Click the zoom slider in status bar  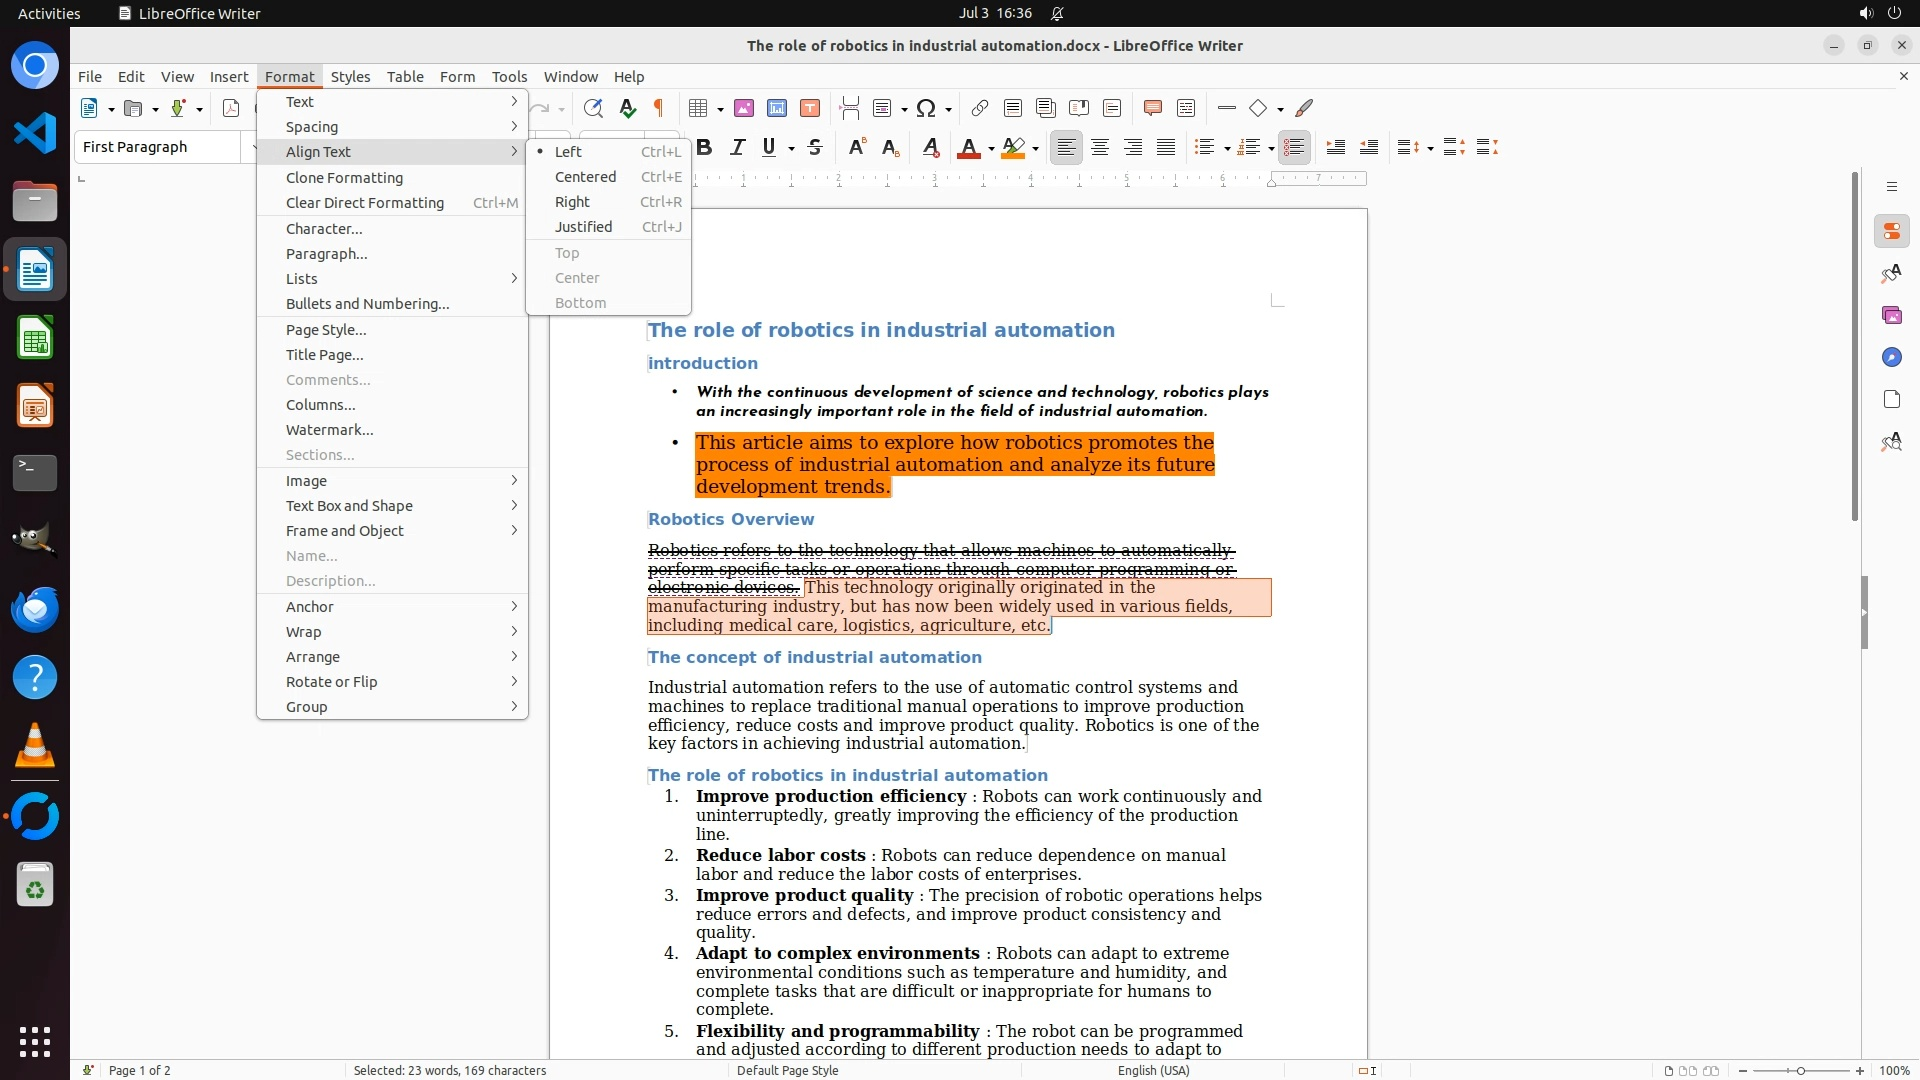pyautogui.click(x=1800, y=1071)
